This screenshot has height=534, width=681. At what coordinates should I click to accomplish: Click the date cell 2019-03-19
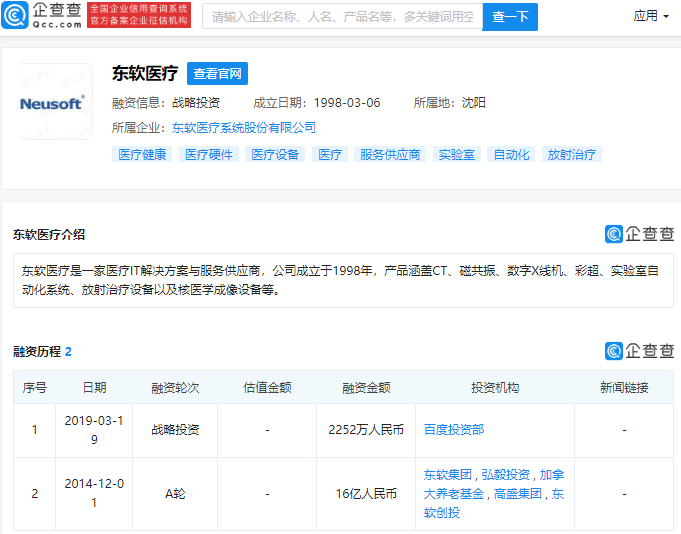coord(94,430)
